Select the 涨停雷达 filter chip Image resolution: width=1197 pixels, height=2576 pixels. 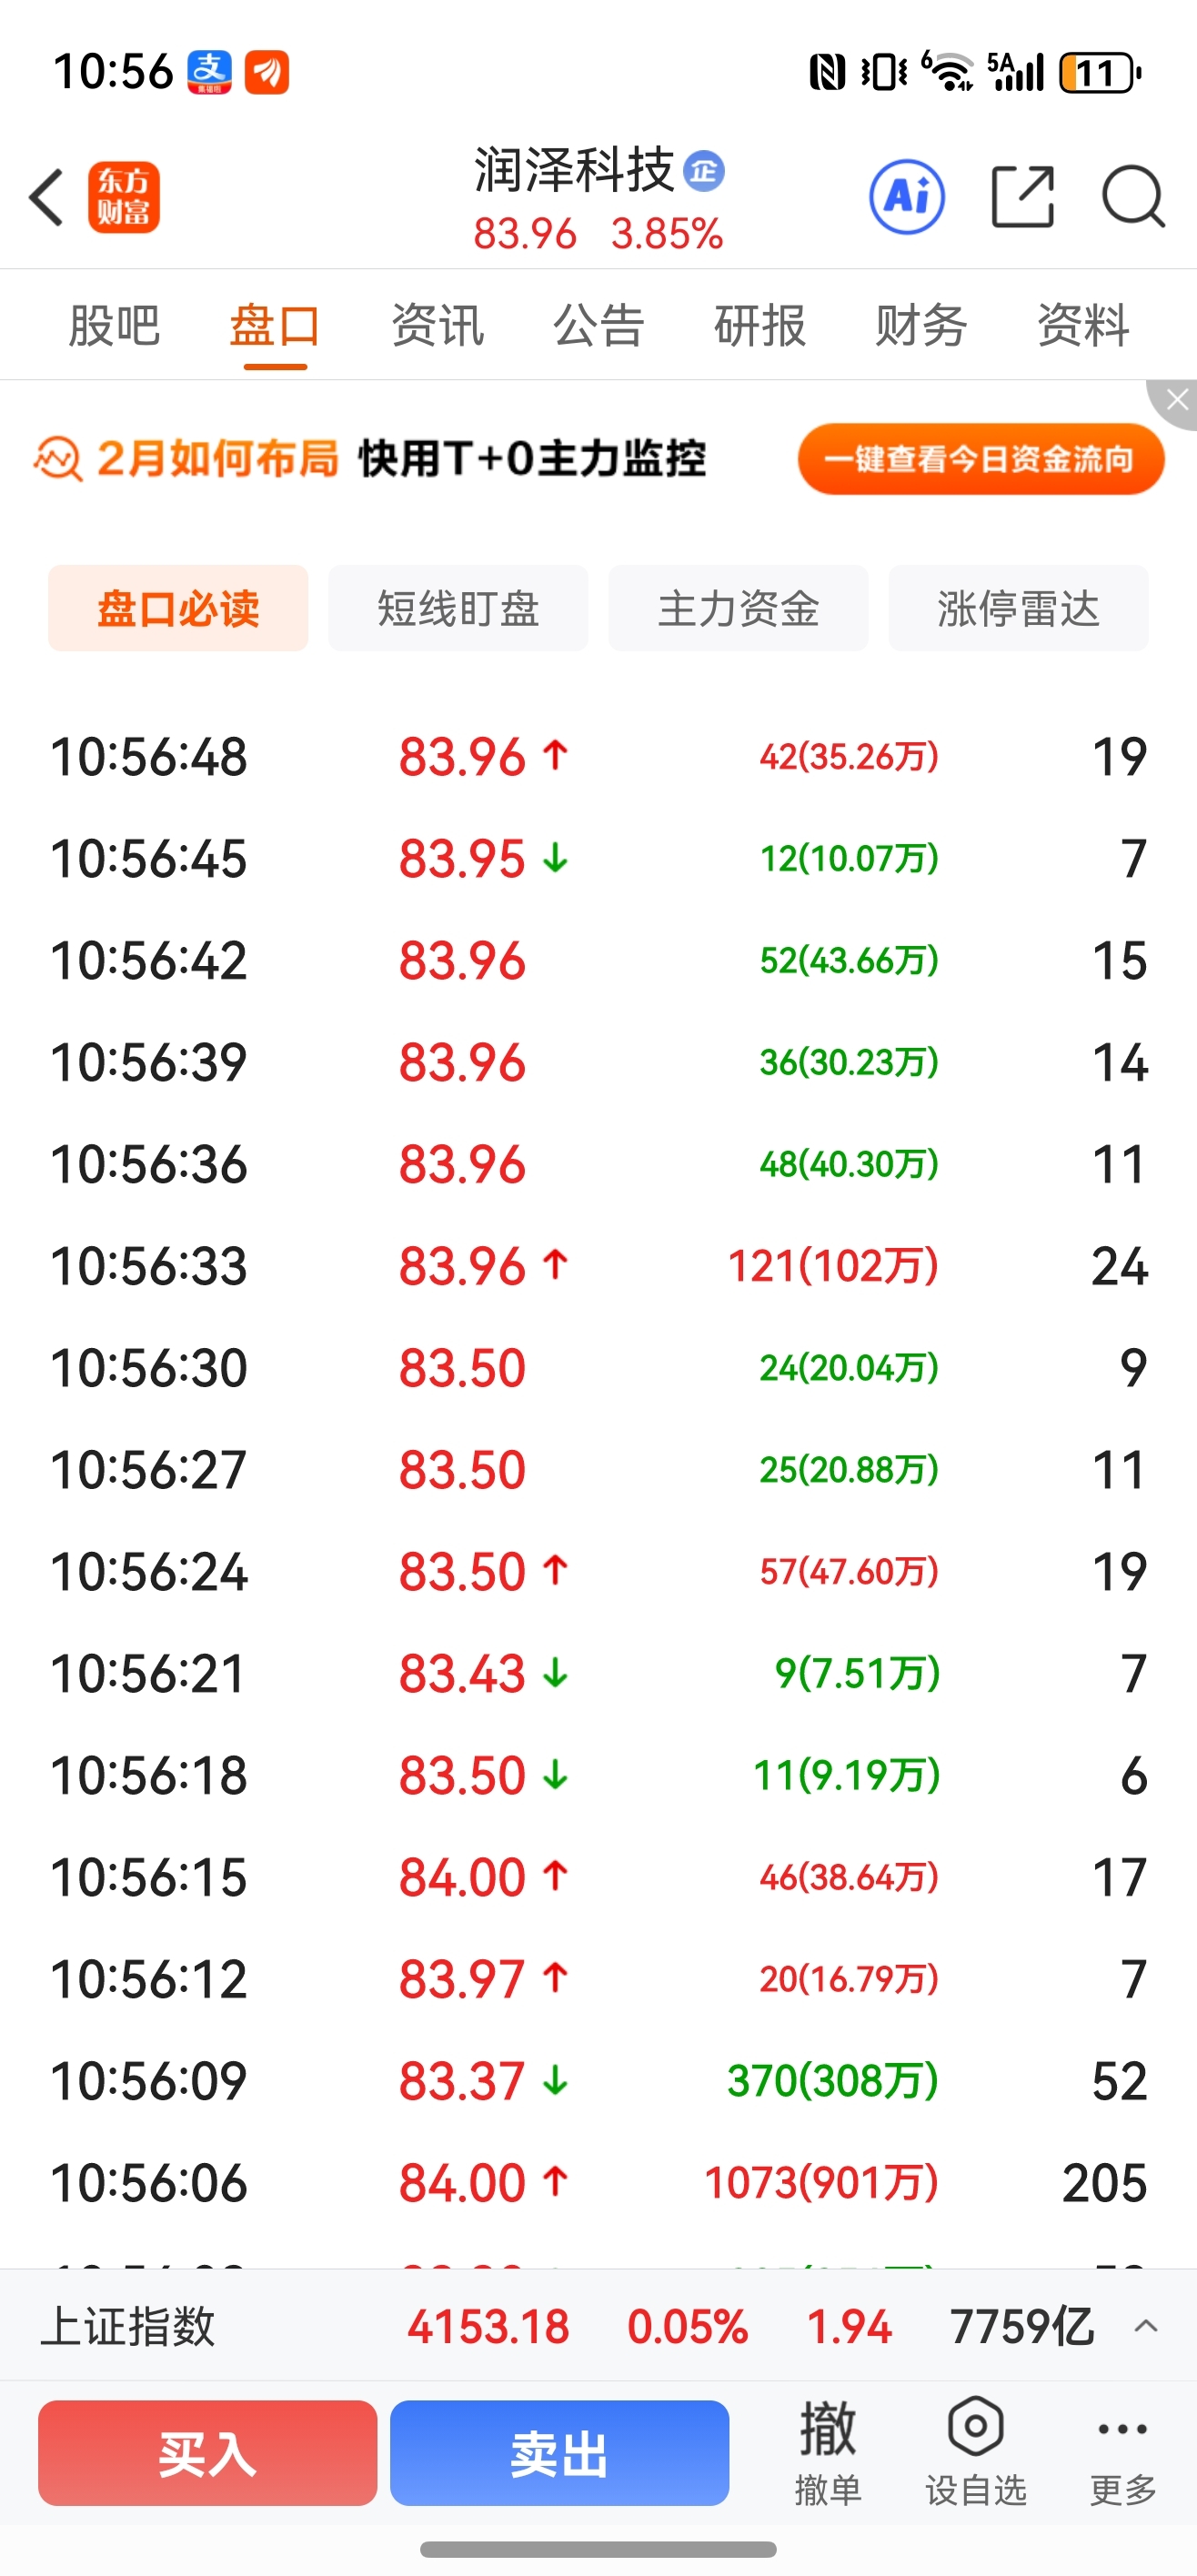coord(1018,608)
